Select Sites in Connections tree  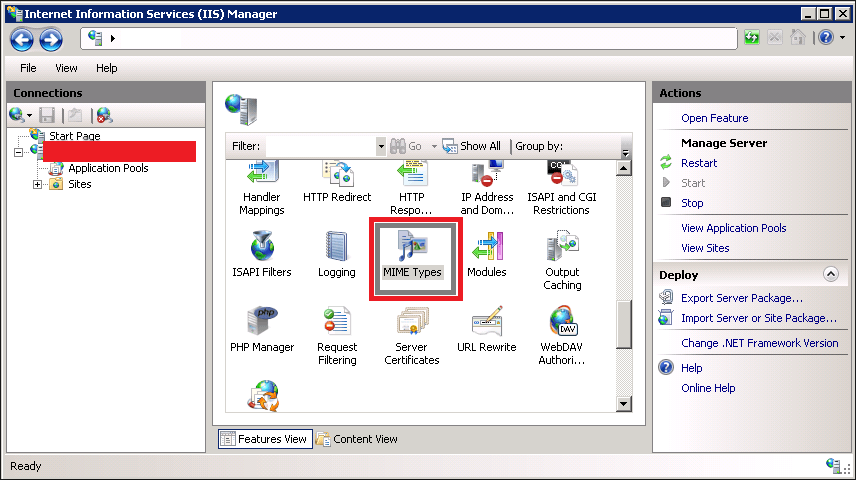pos(80,185)
